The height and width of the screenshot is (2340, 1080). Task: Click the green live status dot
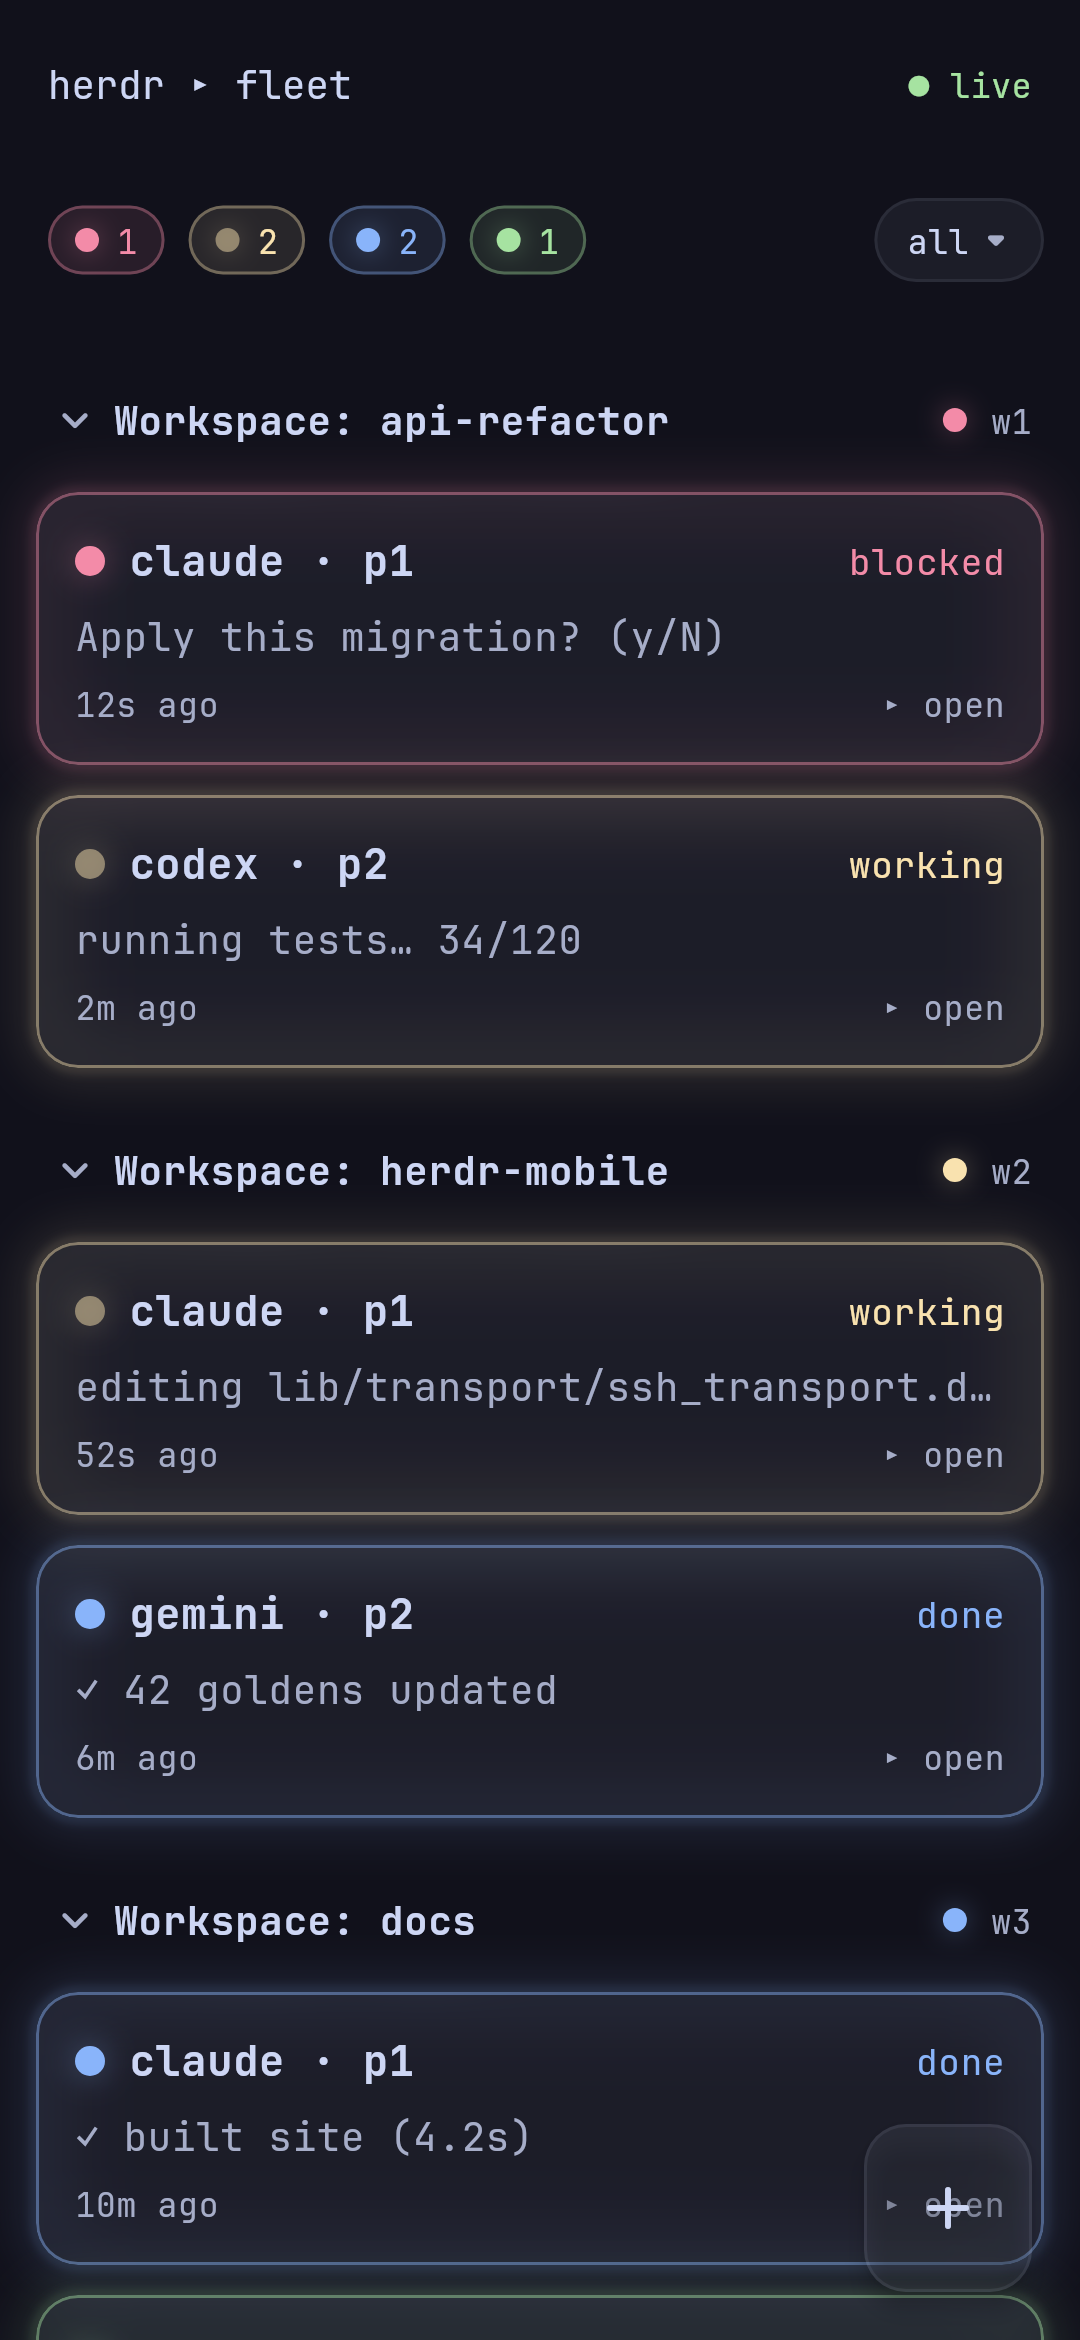(918, 86)
